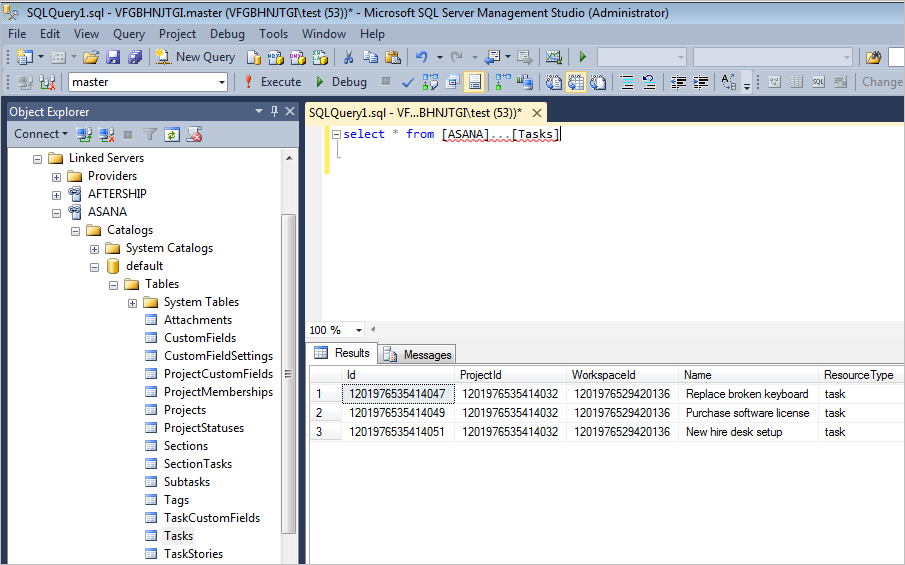Click the New Query button
This screenshot has height=565, width=905.
(x=196, y=57)
